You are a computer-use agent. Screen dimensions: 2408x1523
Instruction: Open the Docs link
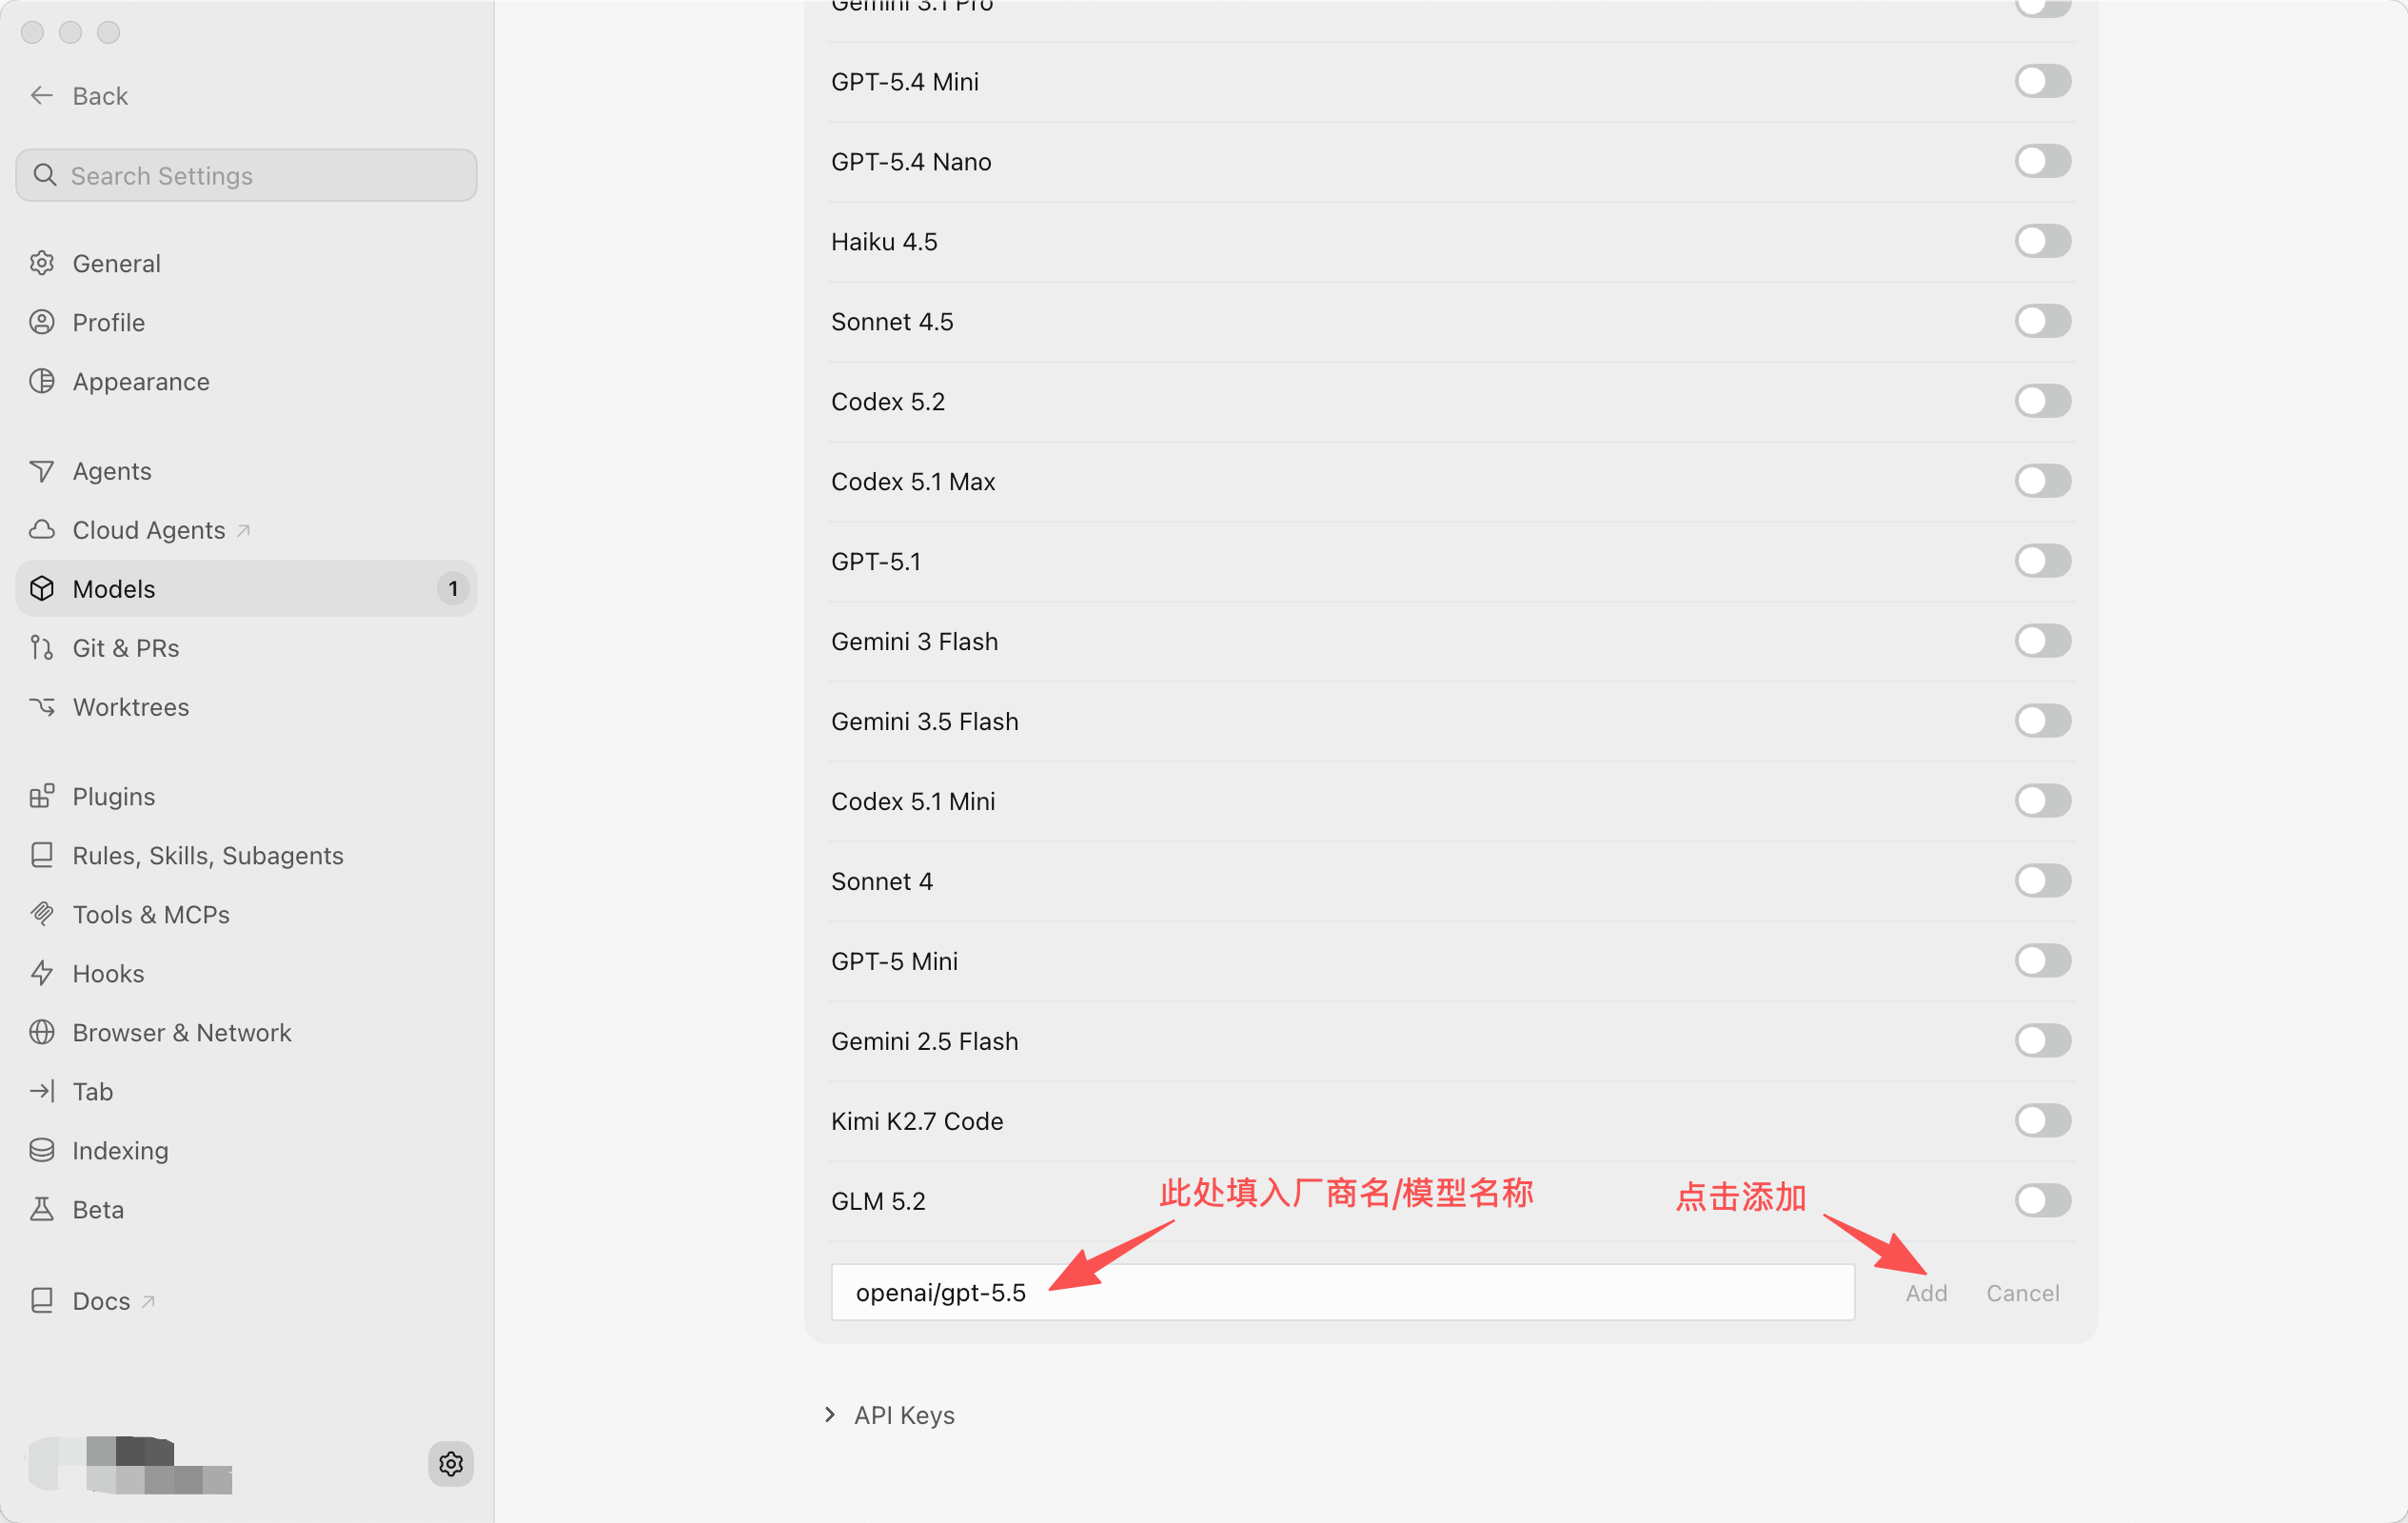click(246, 1300)
